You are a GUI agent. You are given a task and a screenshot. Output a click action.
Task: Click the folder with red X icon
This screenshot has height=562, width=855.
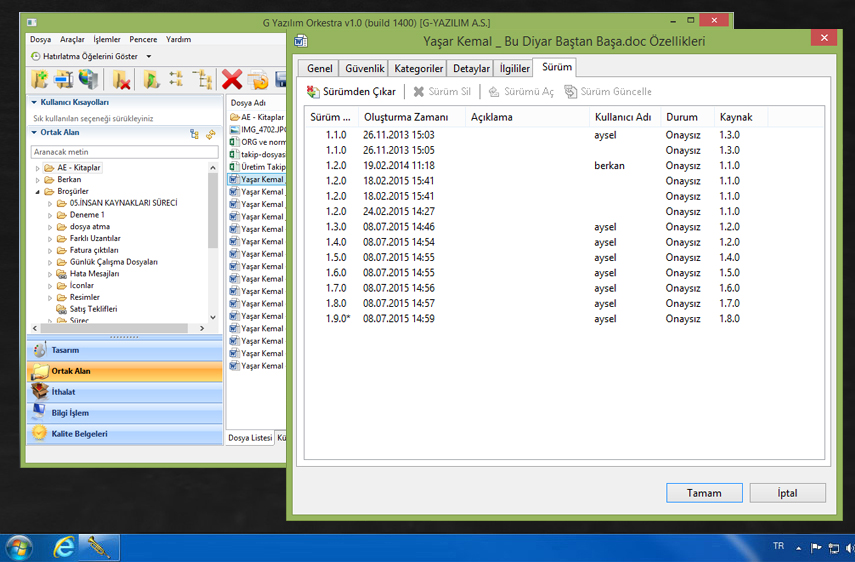[122, 80]
